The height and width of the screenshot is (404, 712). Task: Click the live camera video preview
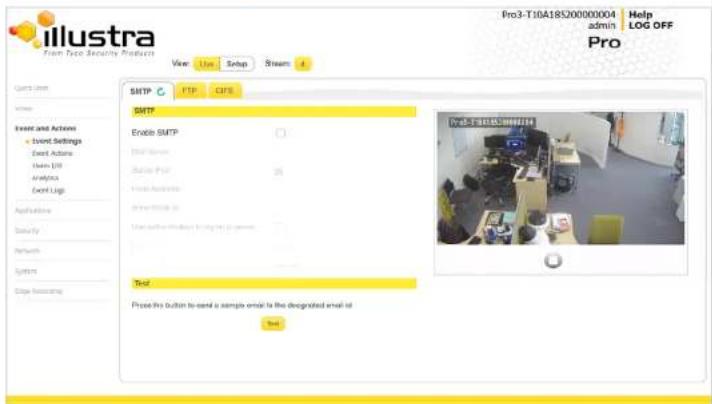[560, 178]
